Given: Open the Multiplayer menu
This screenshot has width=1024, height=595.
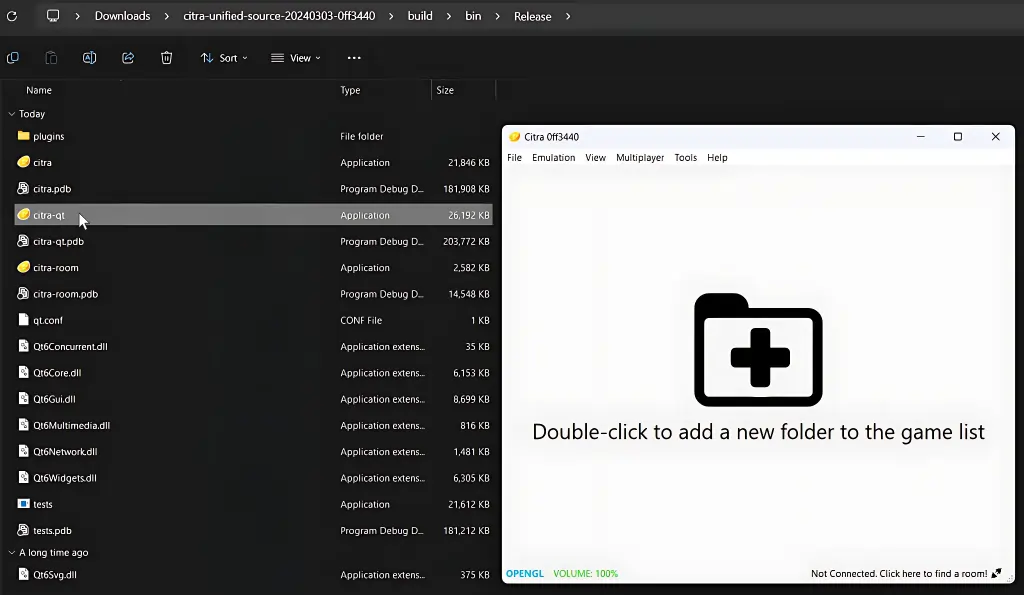Looking at the screenshot, I should coord(640,158).
